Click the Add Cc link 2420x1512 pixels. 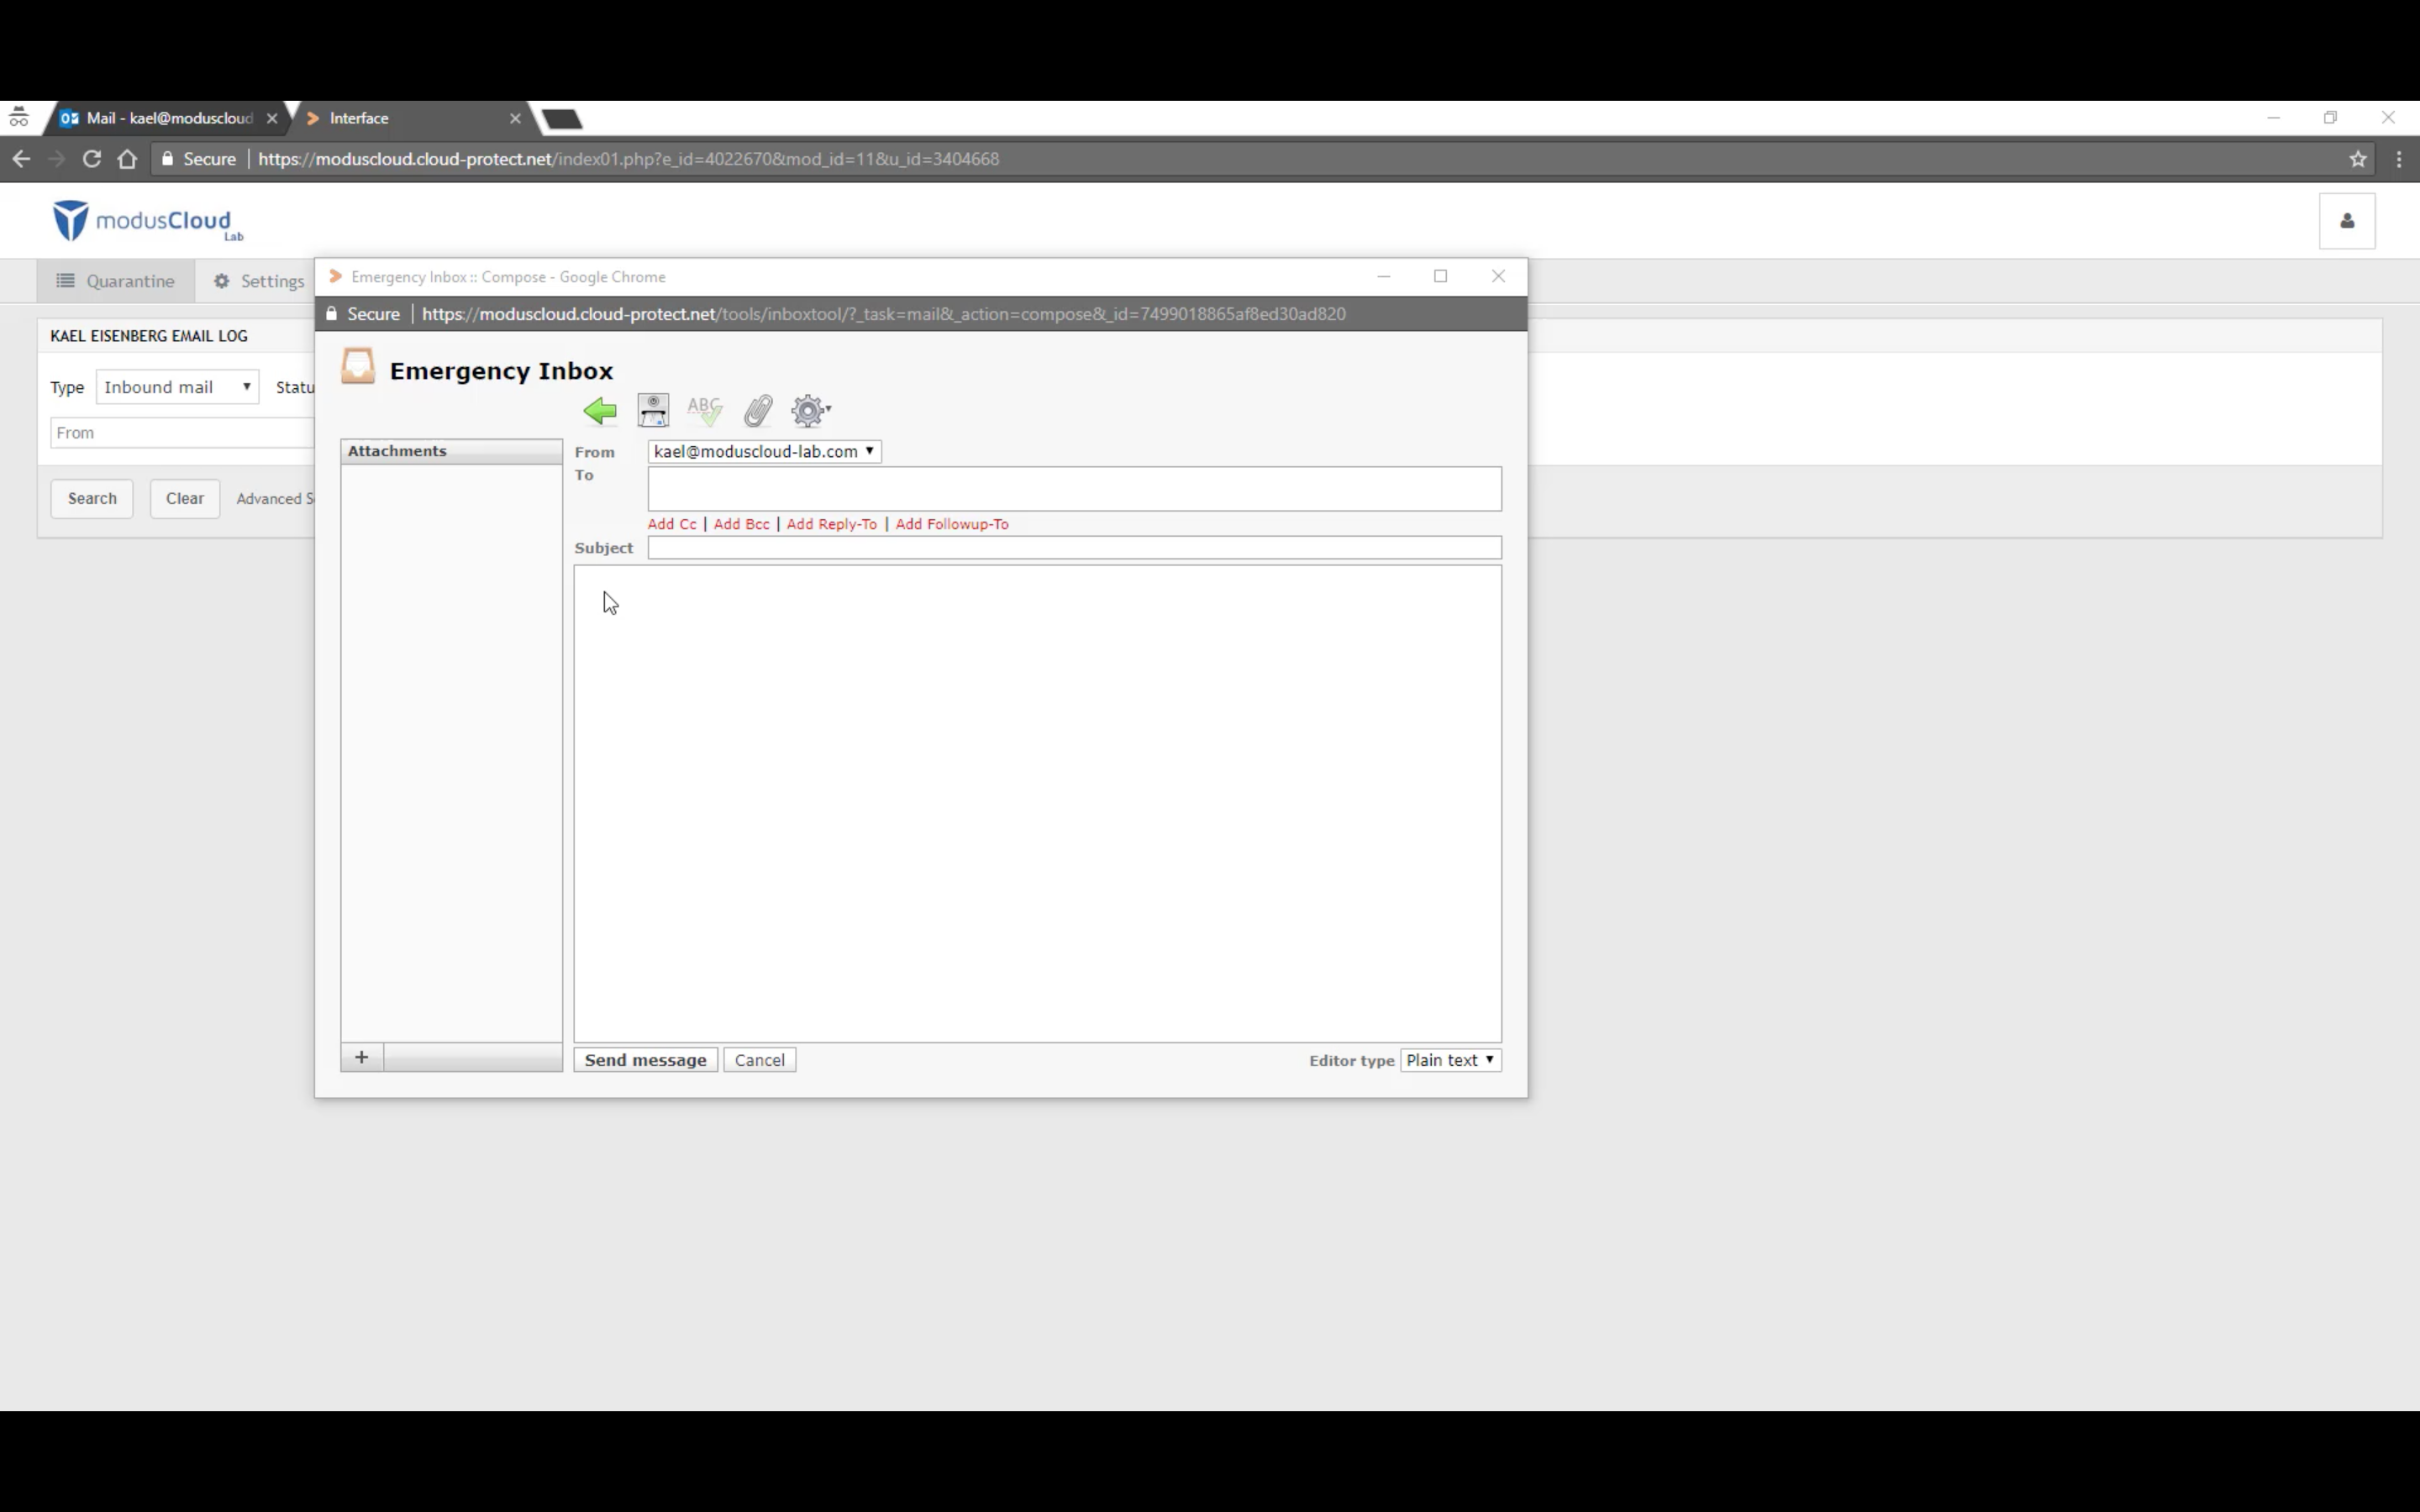click(x=672, y=522)
